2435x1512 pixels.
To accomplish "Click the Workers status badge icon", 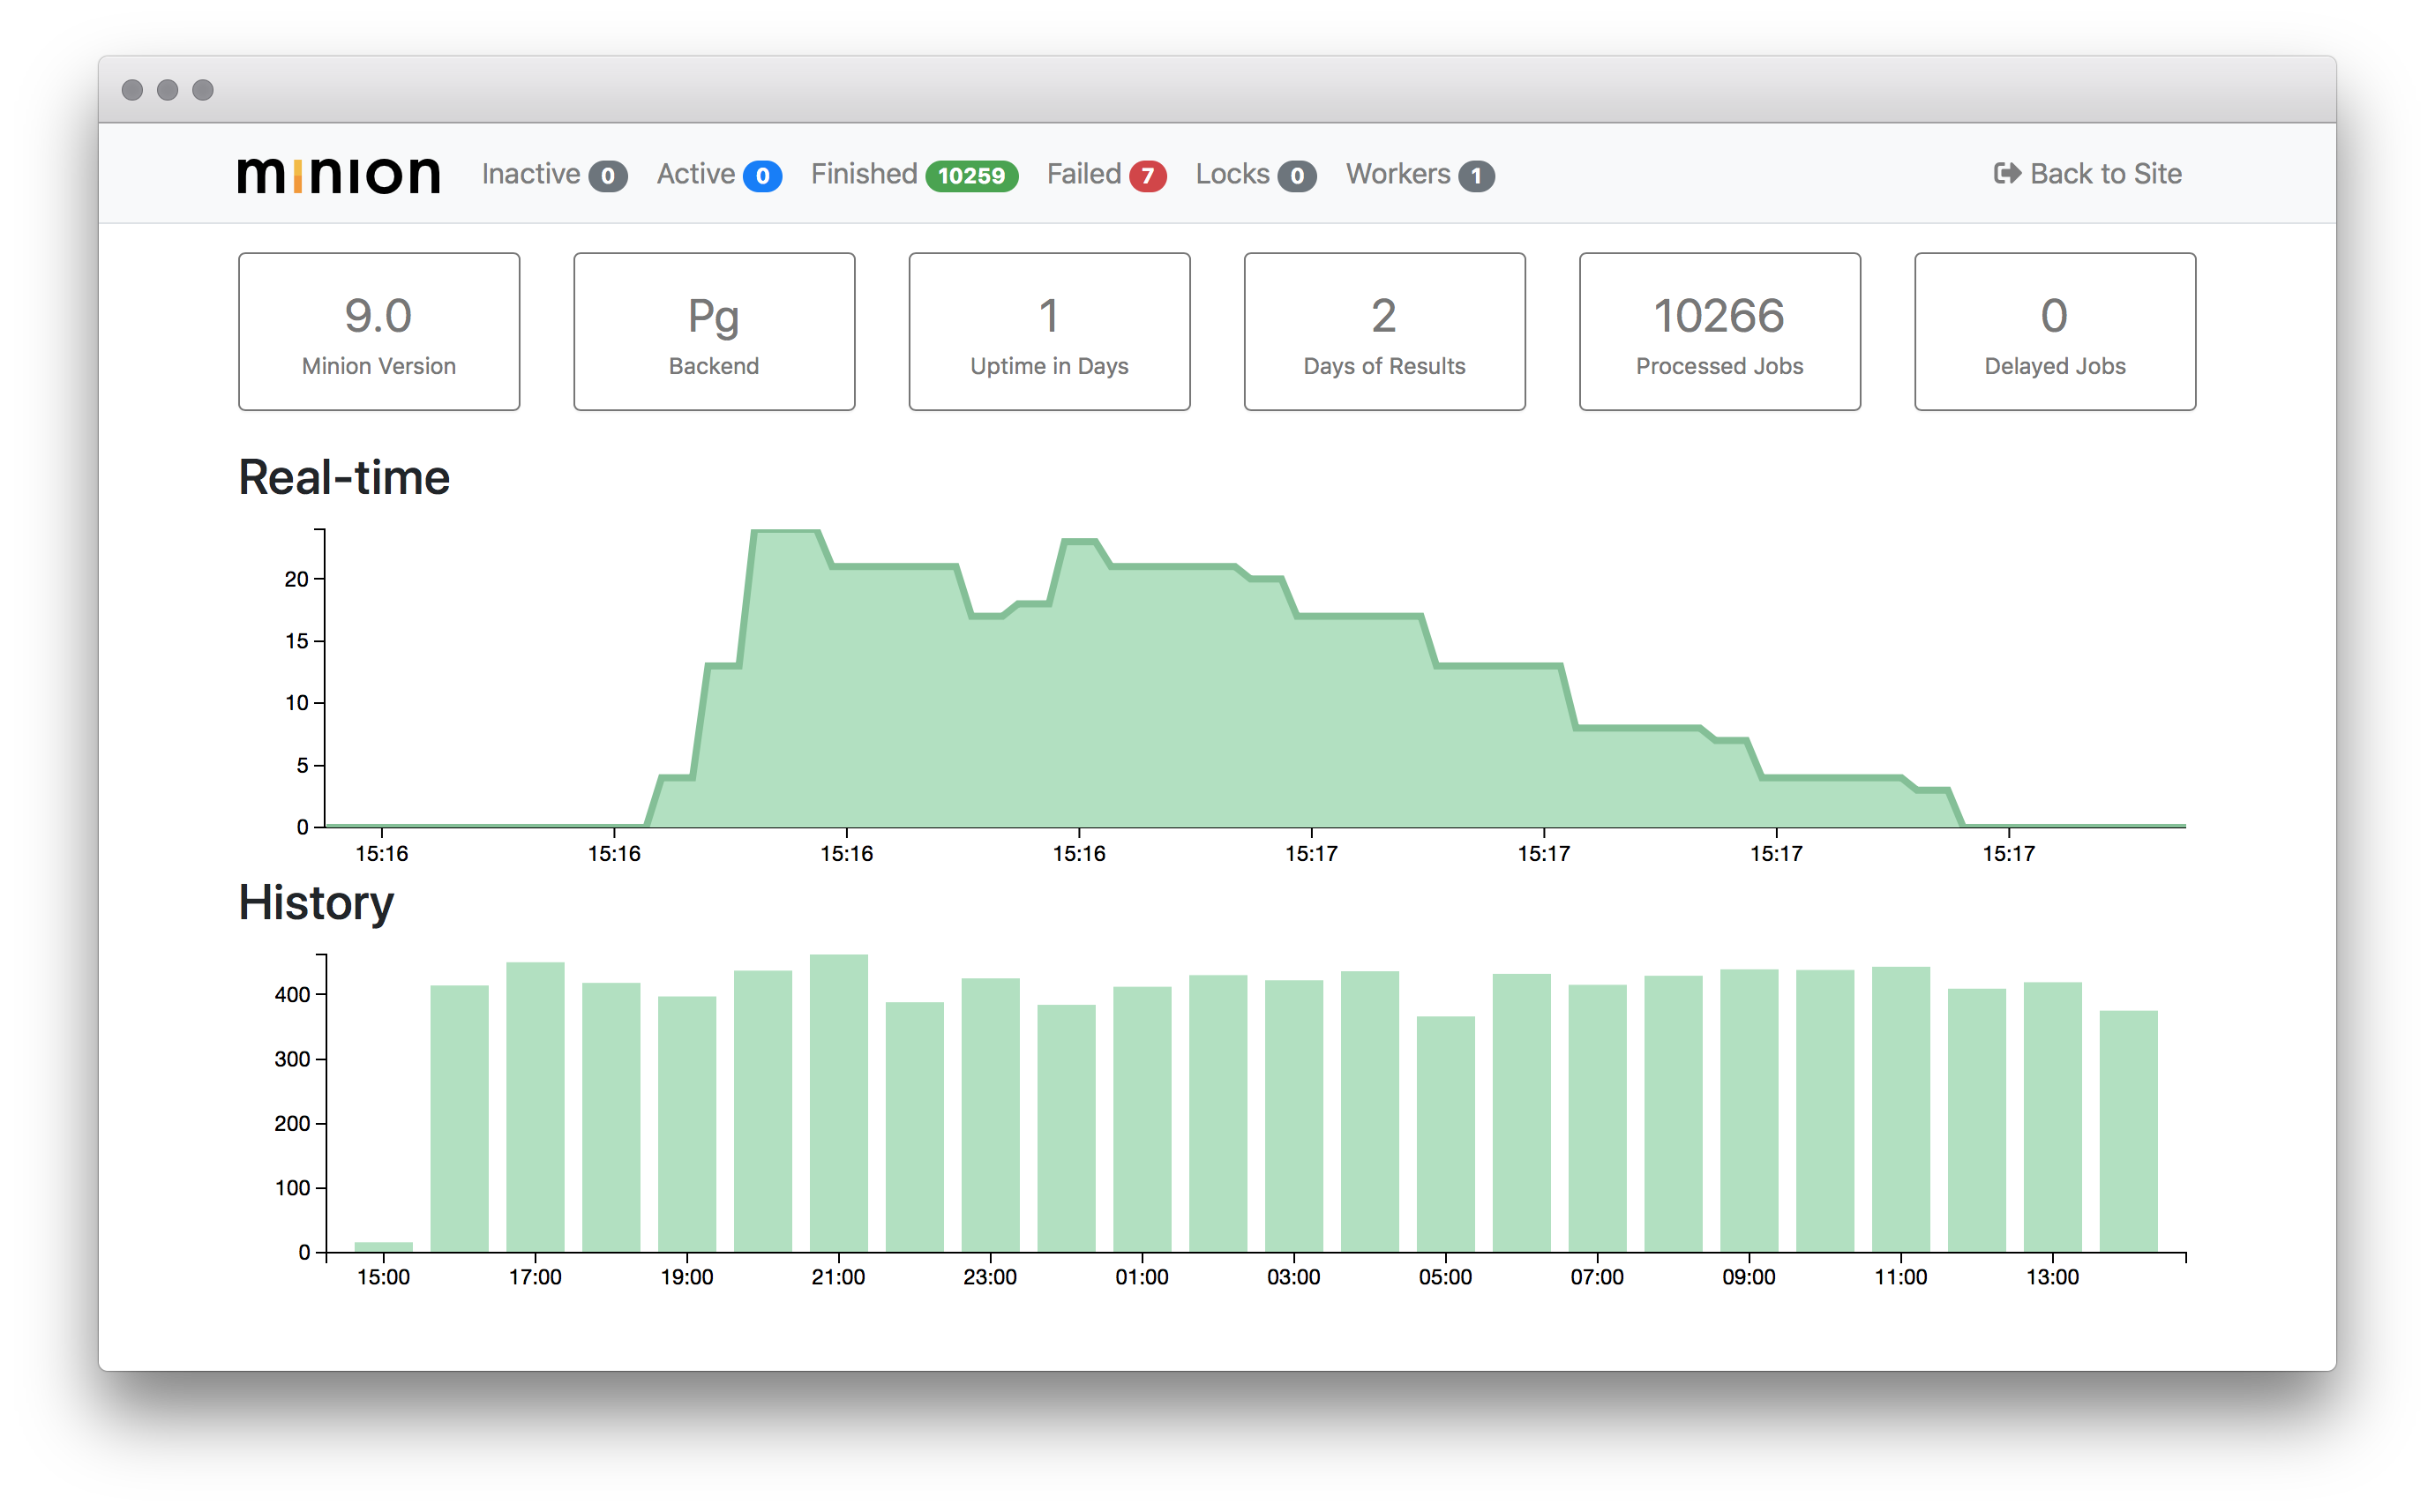I will (1479, 172).
